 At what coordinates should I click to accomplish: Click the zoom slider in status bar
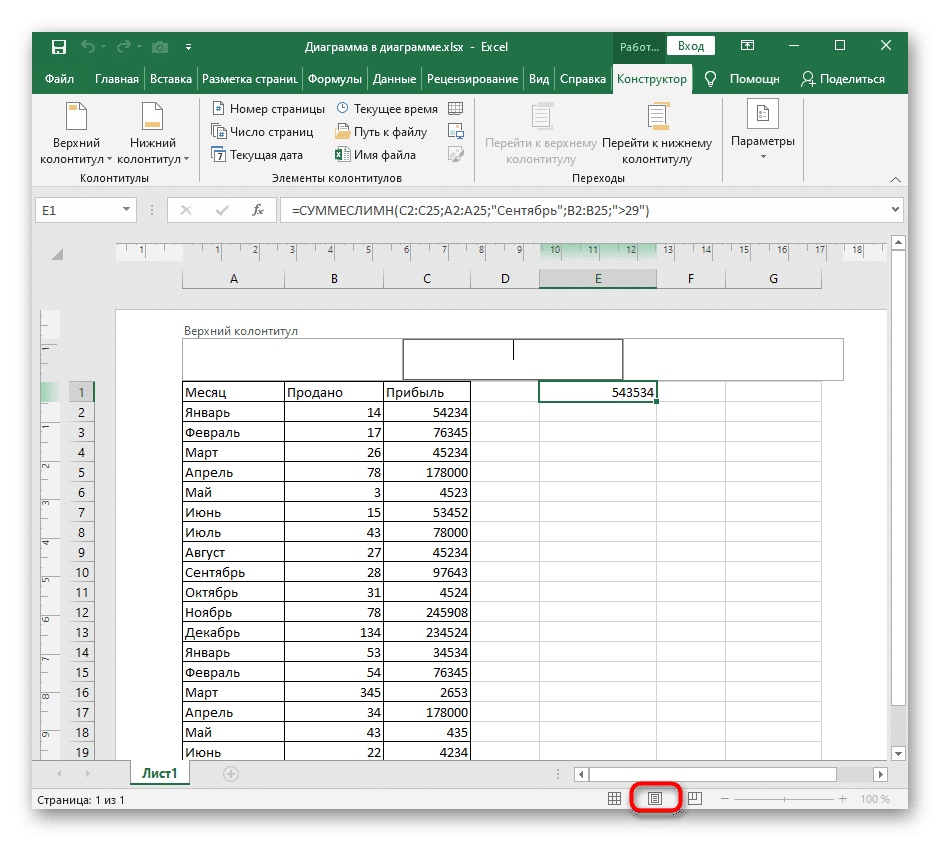click(785, 799)
